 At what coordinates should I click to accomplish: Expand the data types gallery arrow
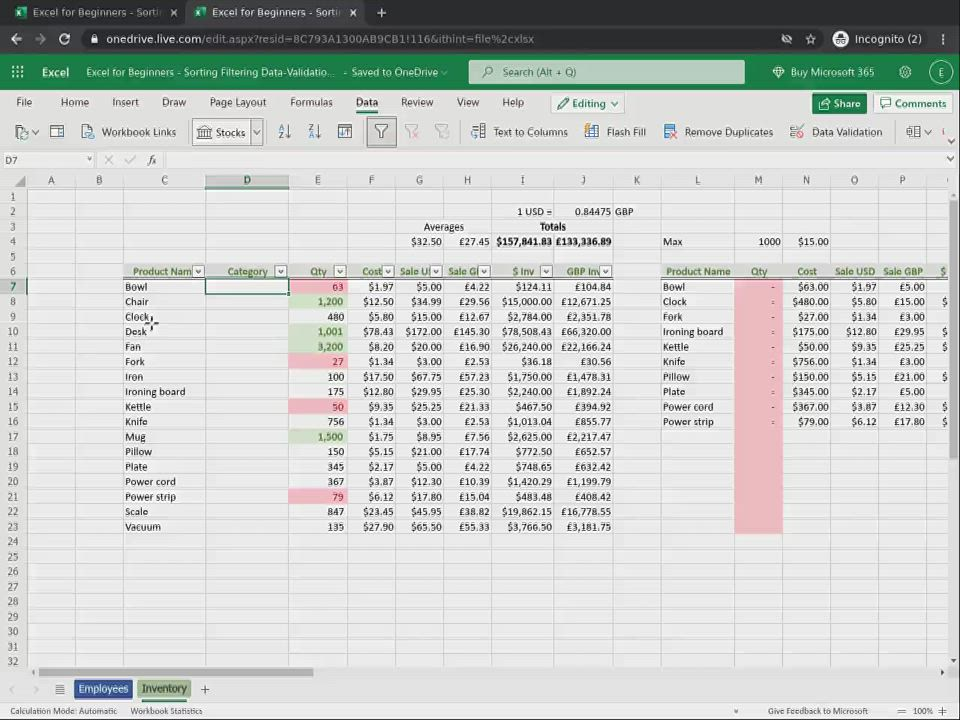tap(257, 132)
